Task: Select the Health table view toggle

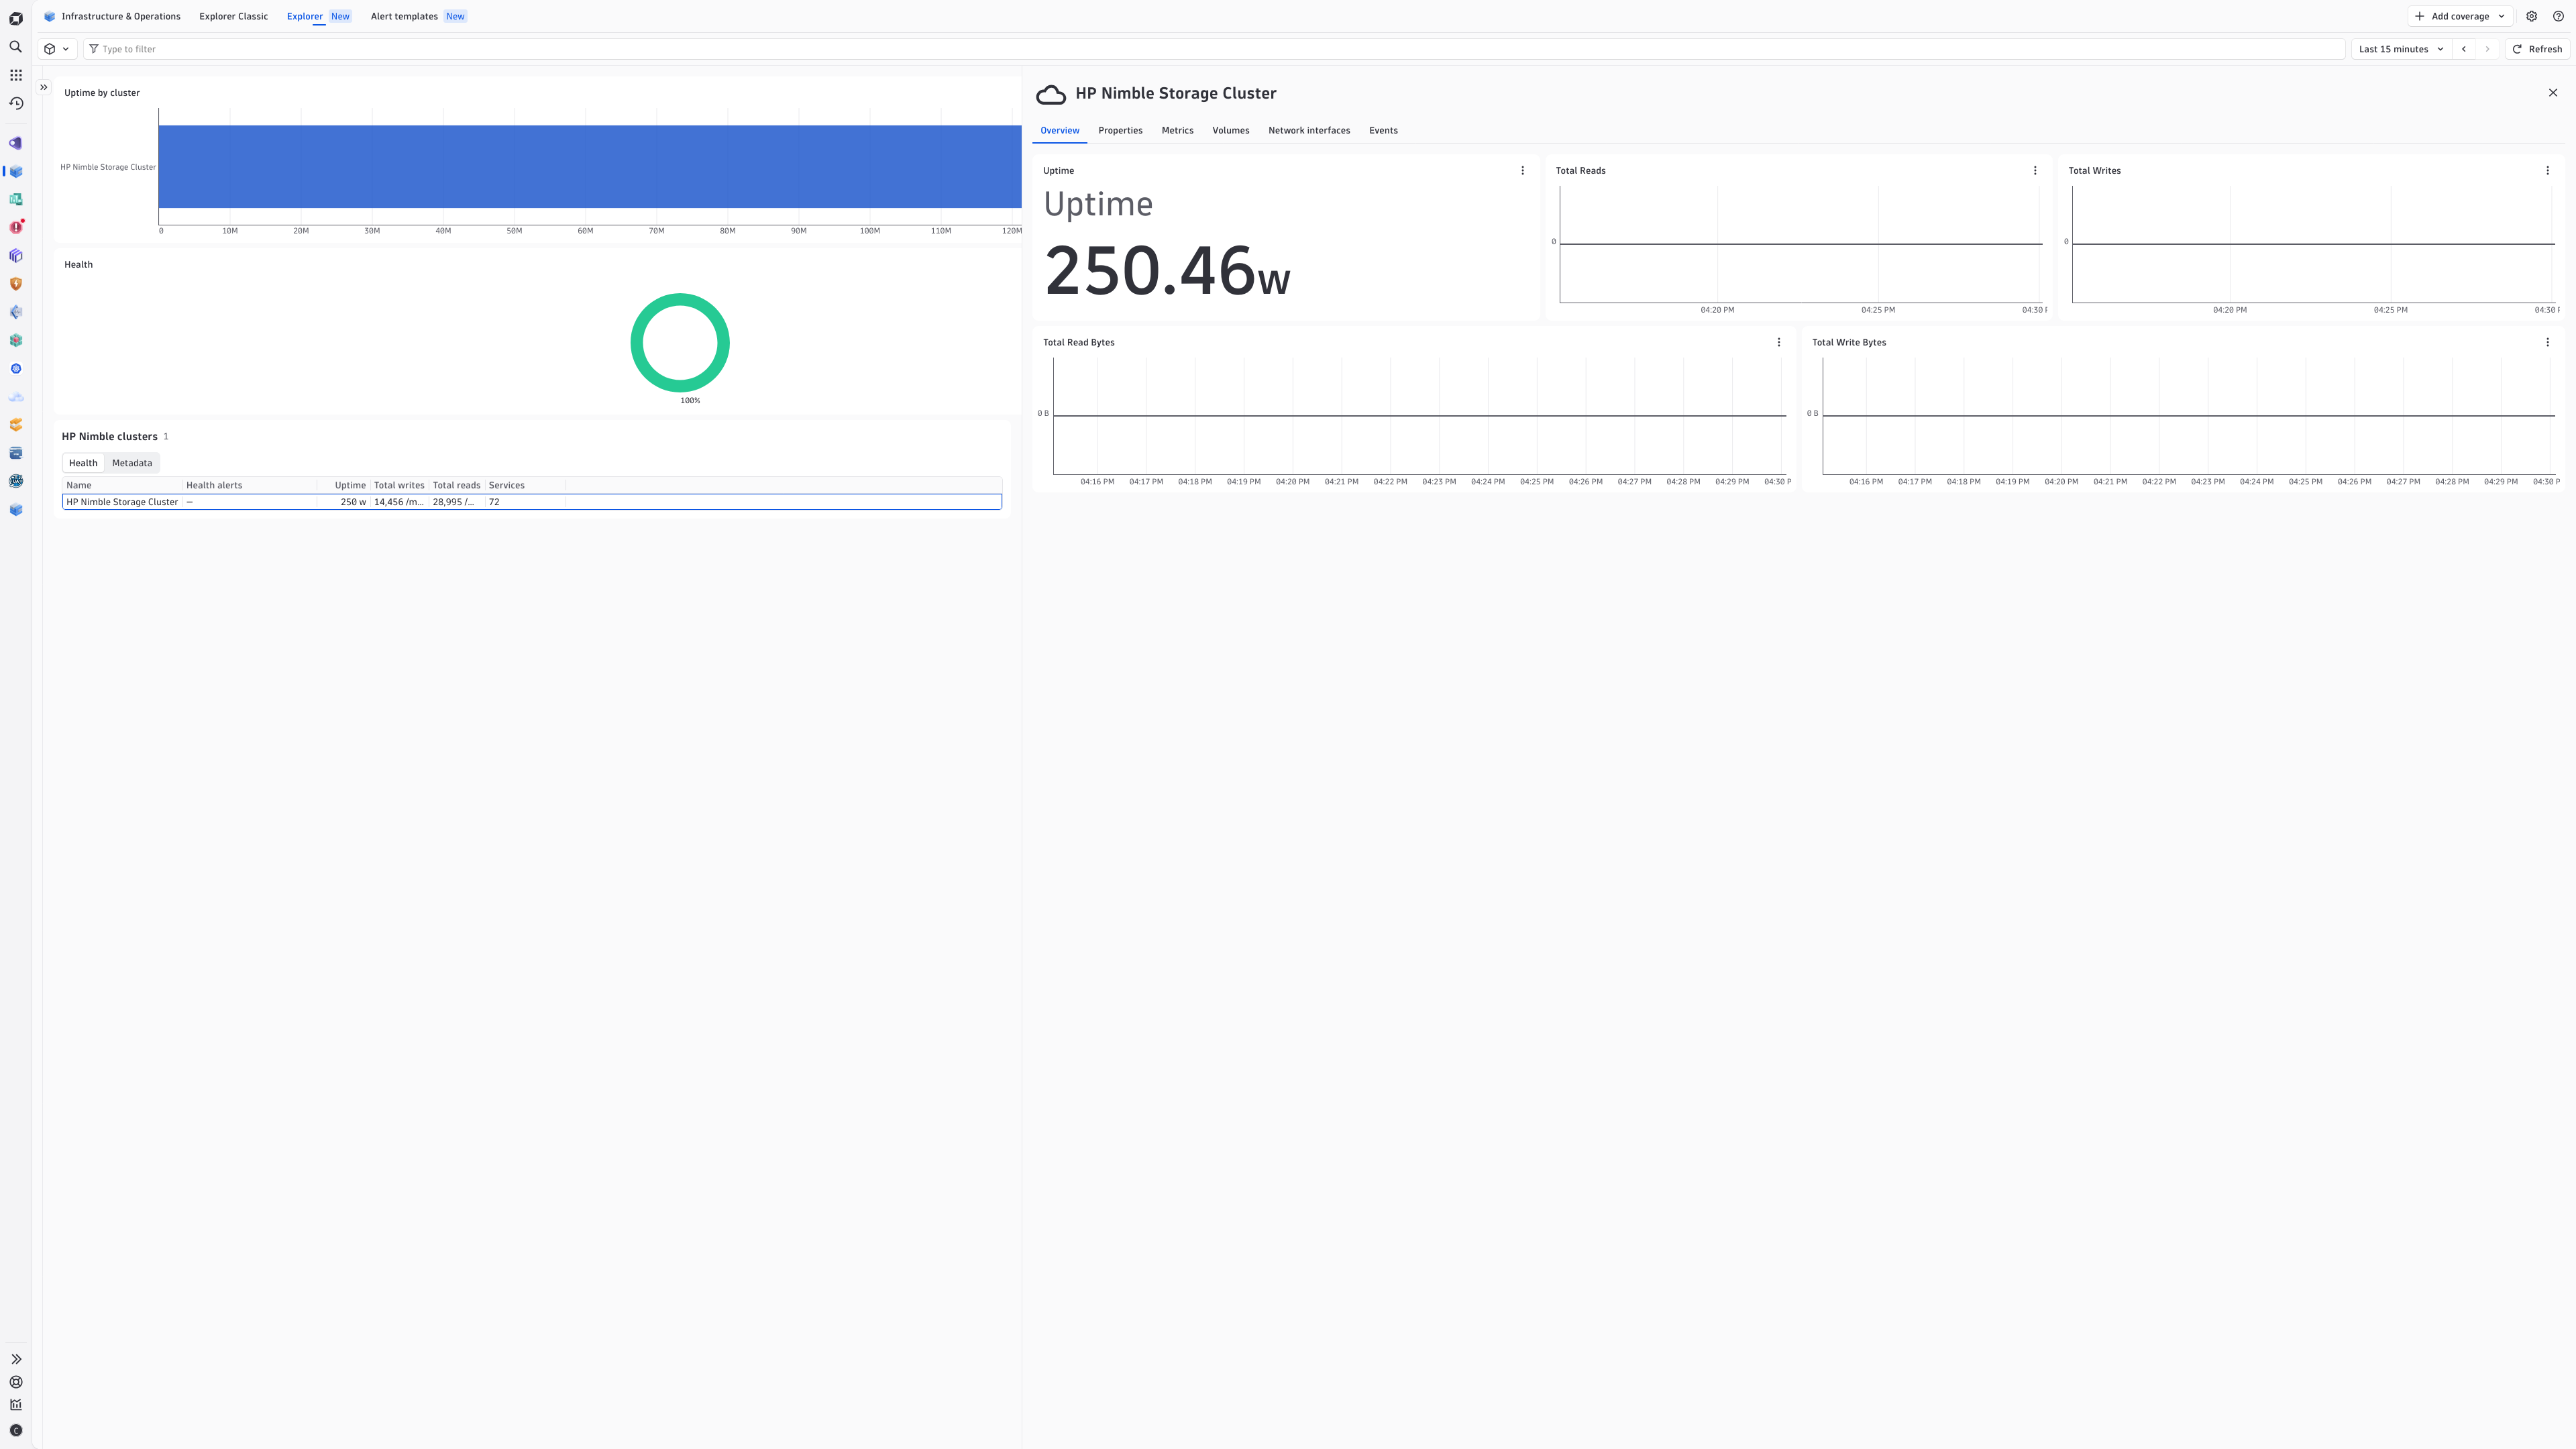Action: tap(83, 463)
